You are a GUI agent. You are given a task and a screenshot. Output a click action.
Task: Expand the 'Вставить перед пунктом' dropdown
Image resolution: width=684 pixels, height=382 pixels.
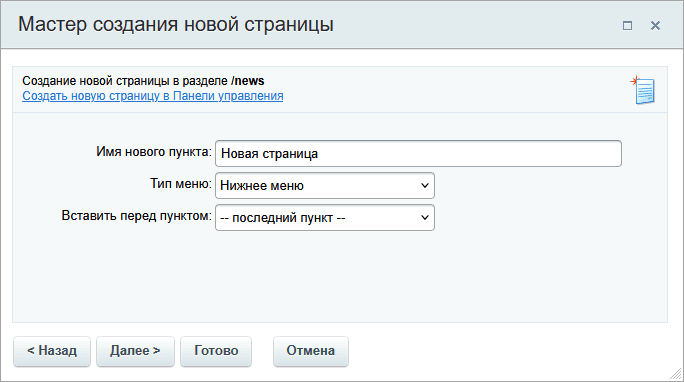click(325, 218)
